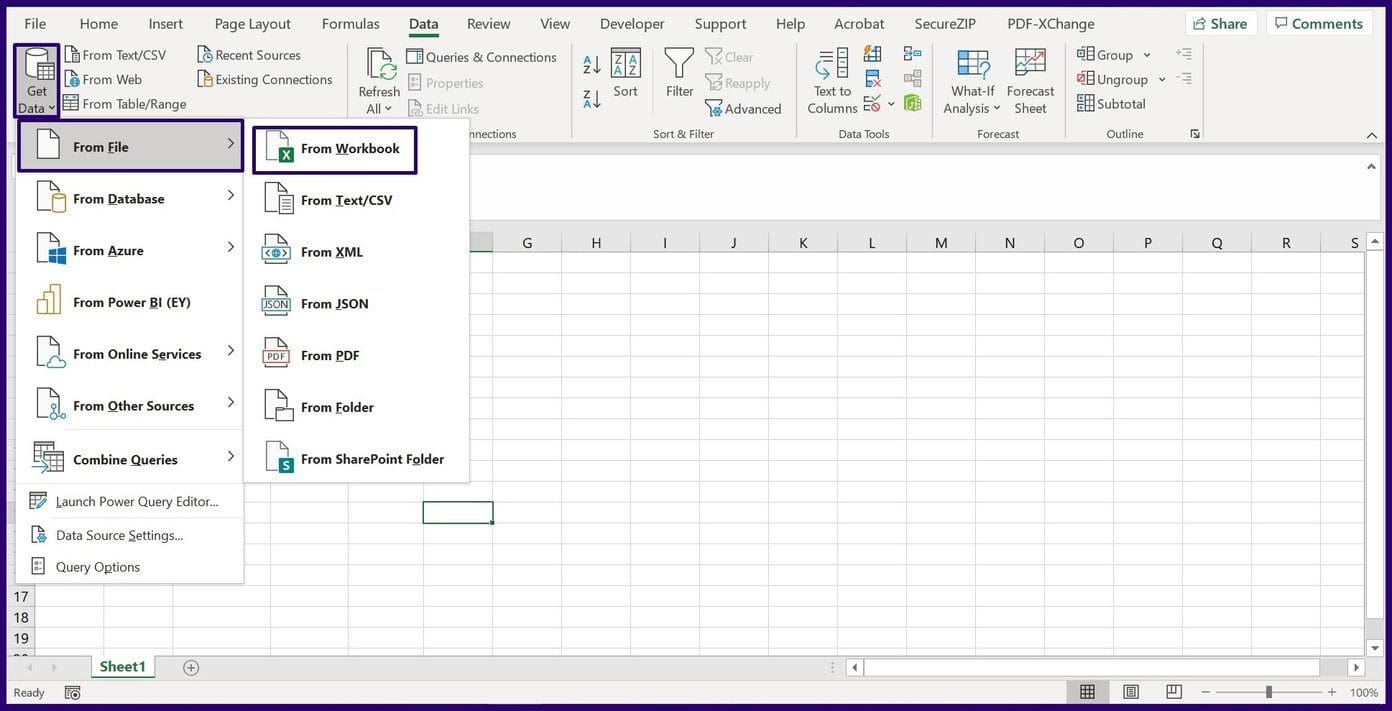Open What-If Analysis dropdown

tap(972, 81)
